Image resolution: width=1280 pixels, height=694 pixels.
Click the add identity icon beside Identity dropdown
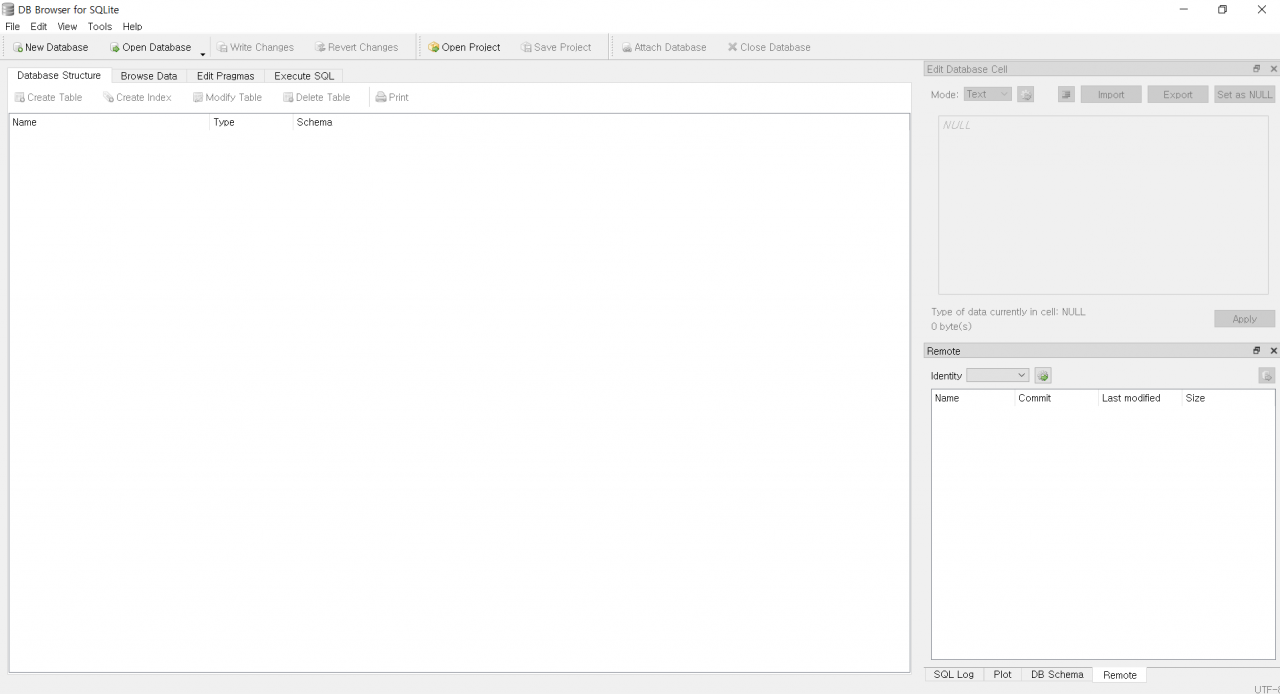tap(1043, 376)
